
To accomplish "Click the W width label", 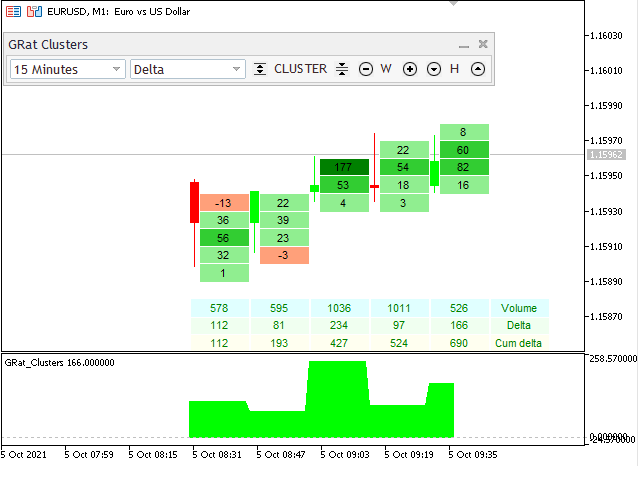I will click(x=386, y=69).
